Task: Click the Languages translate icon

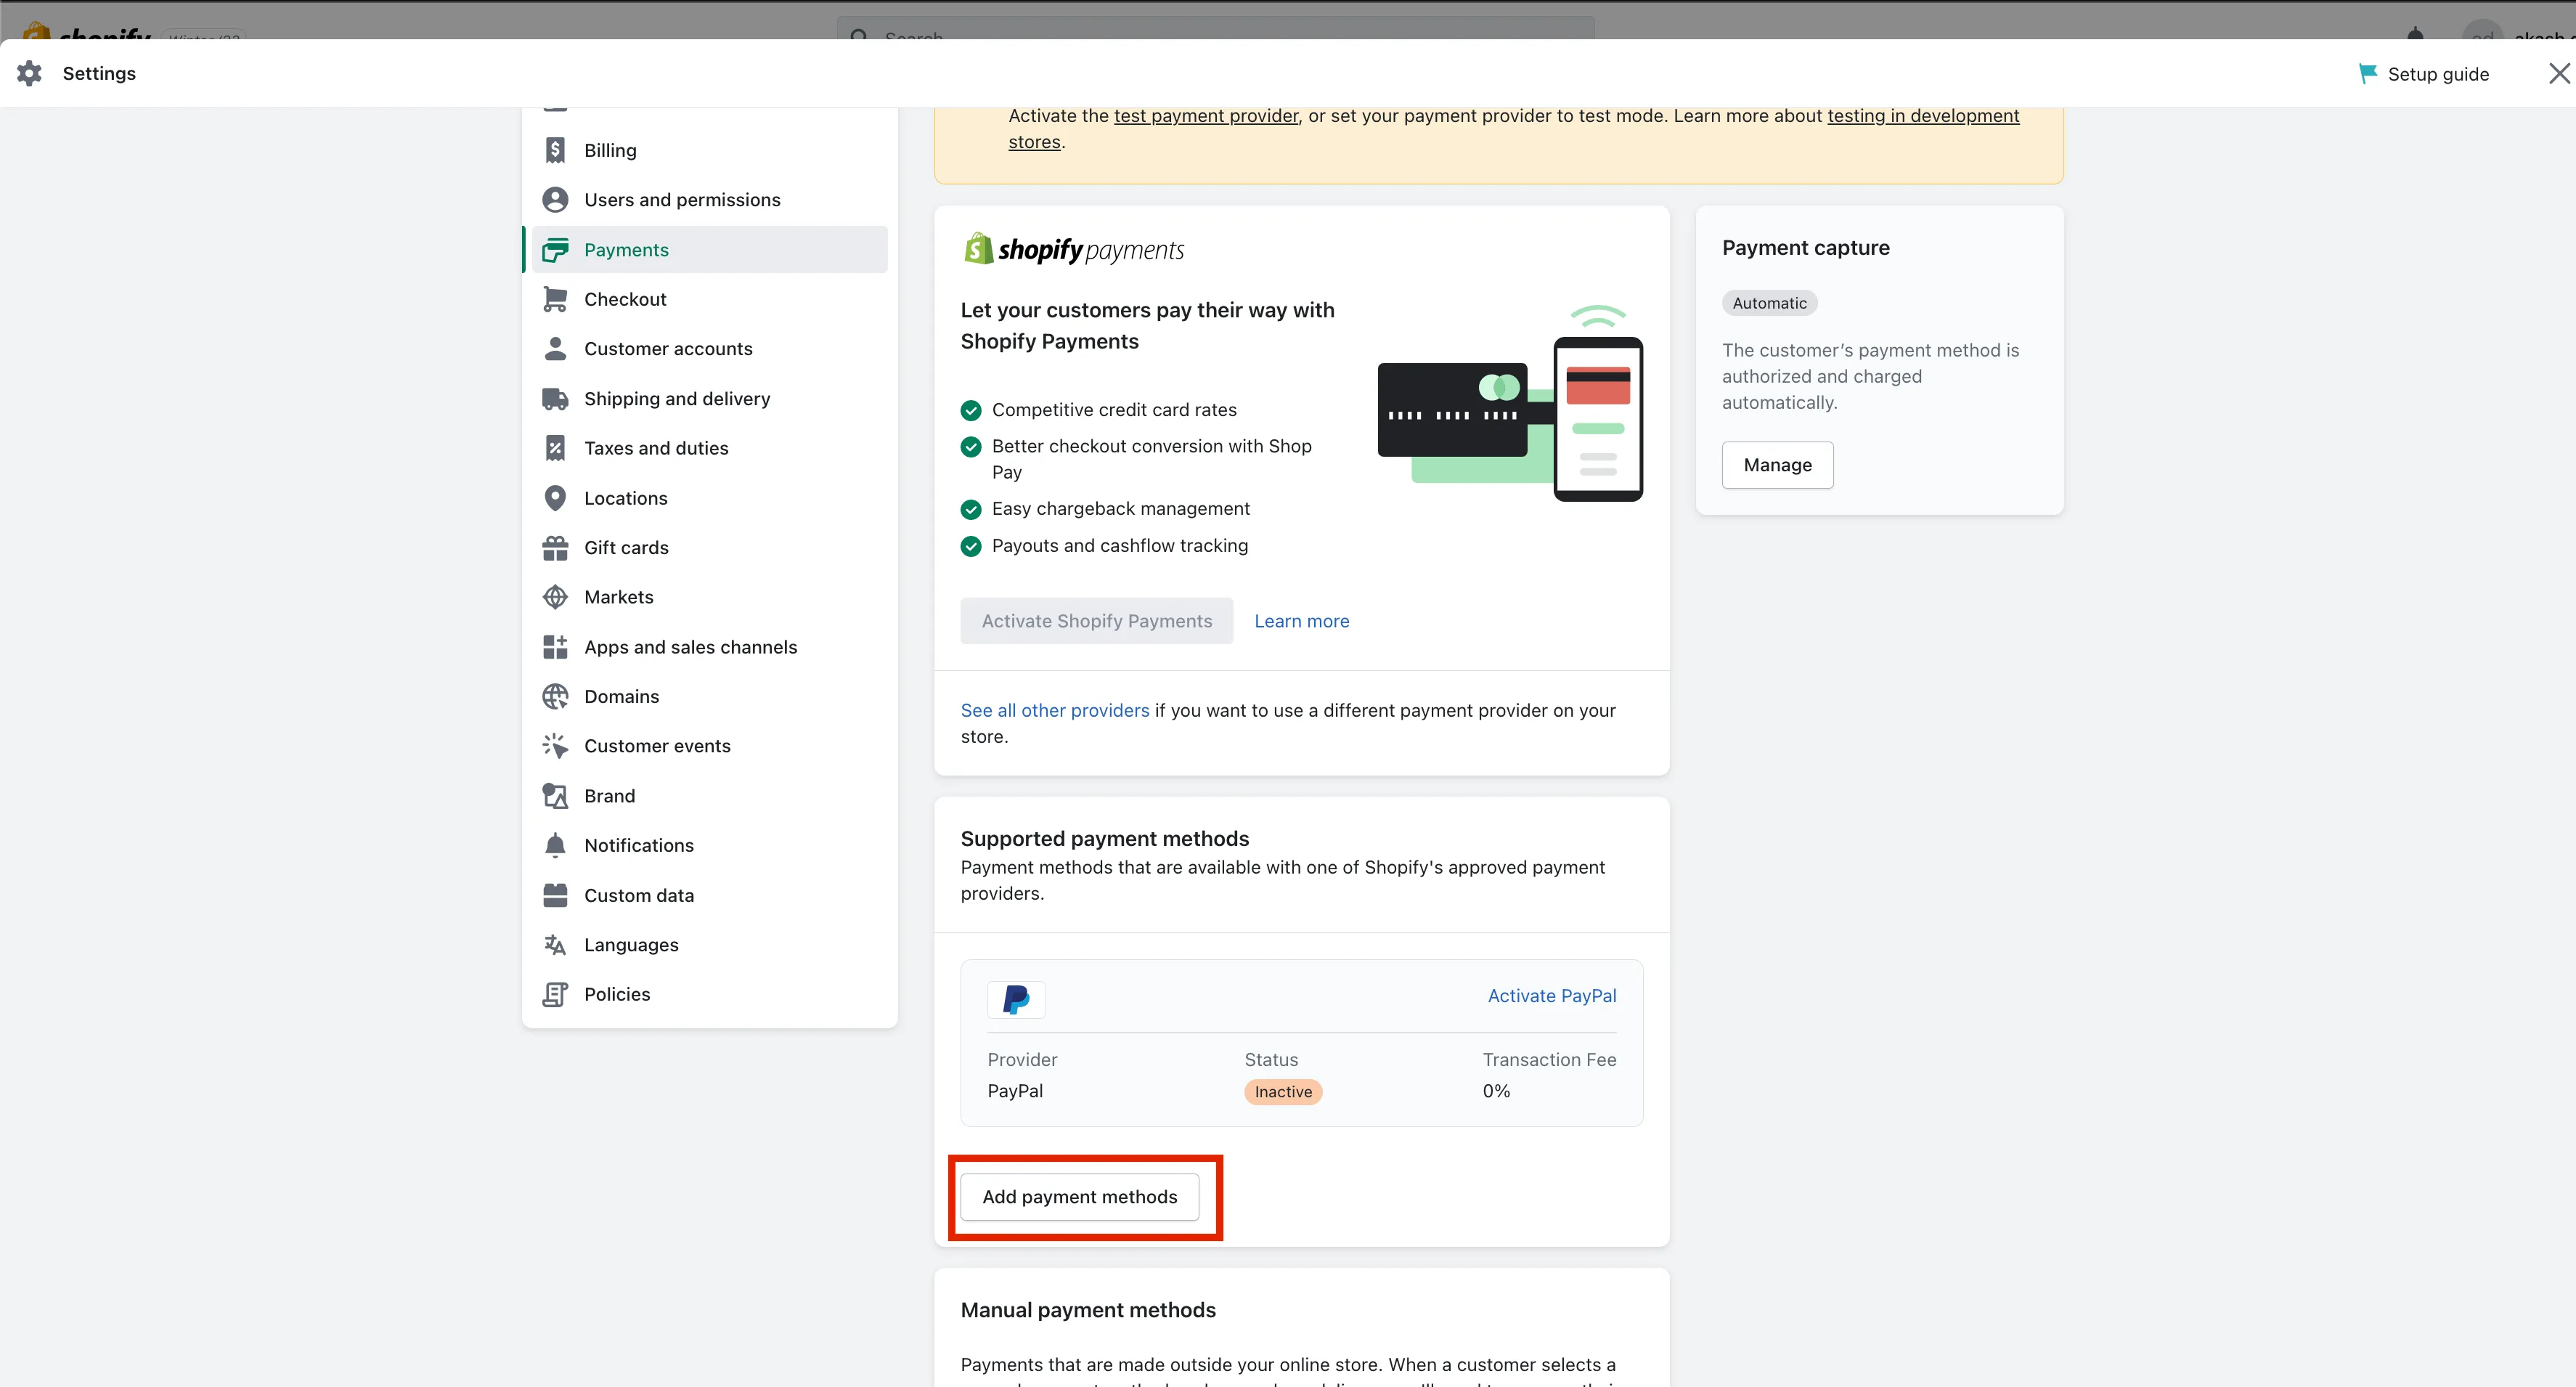Action: [x=555, y=945]
